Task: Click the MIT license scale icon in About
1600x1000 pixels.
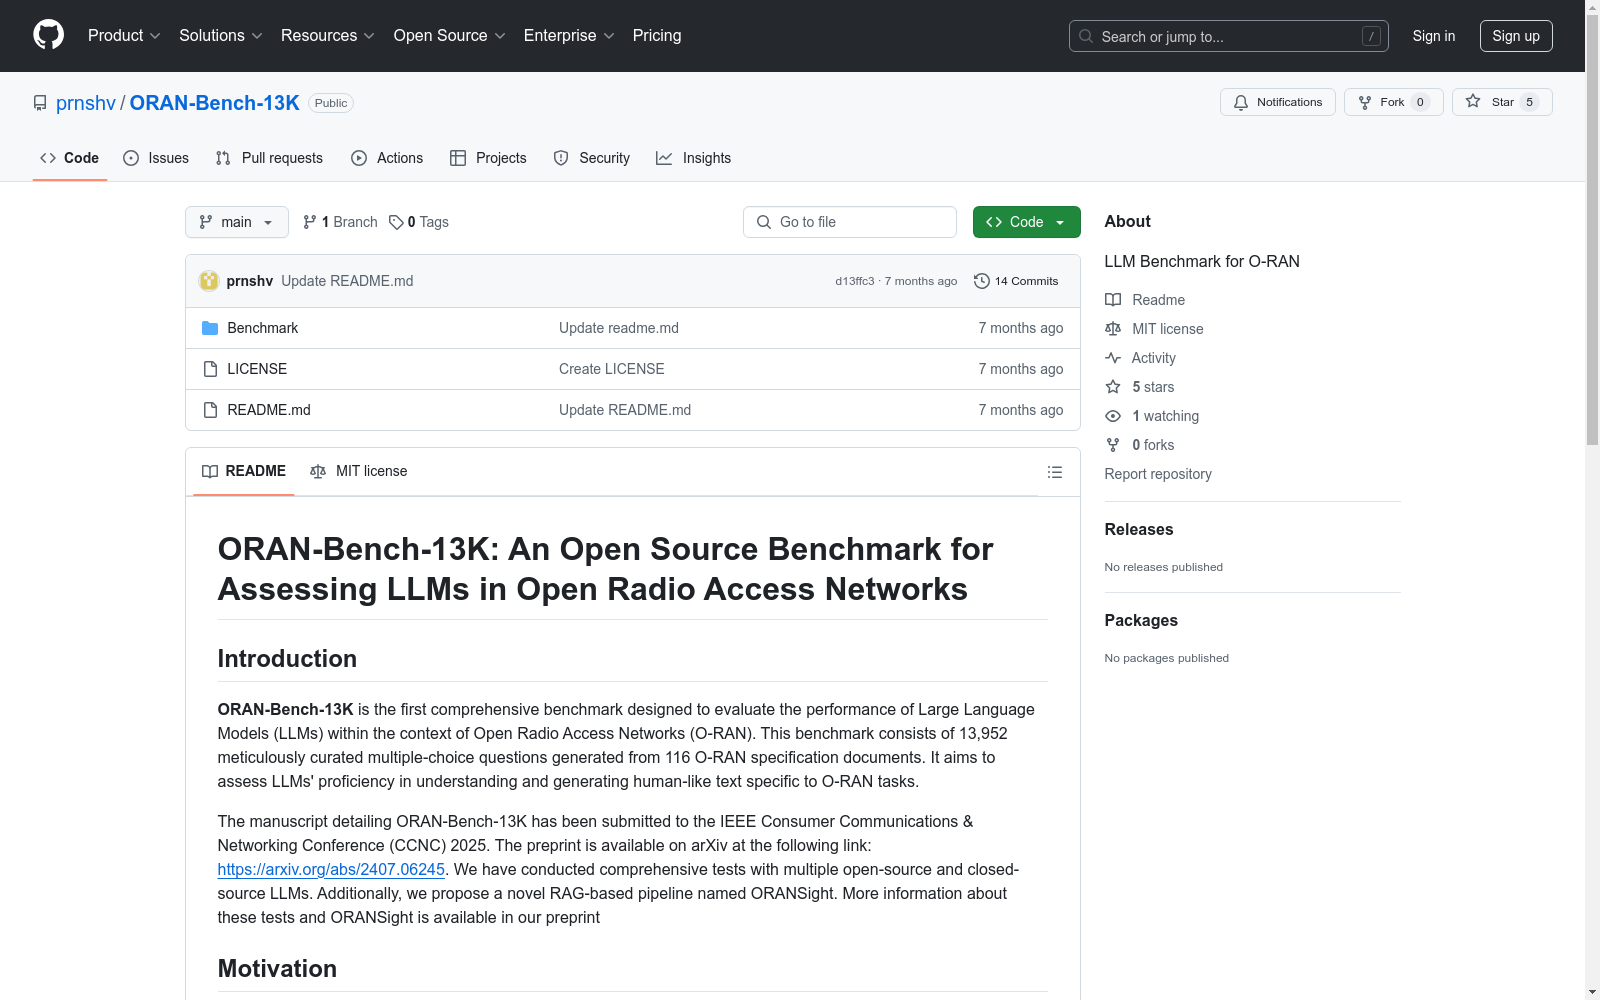Action: click(1113, 329)
